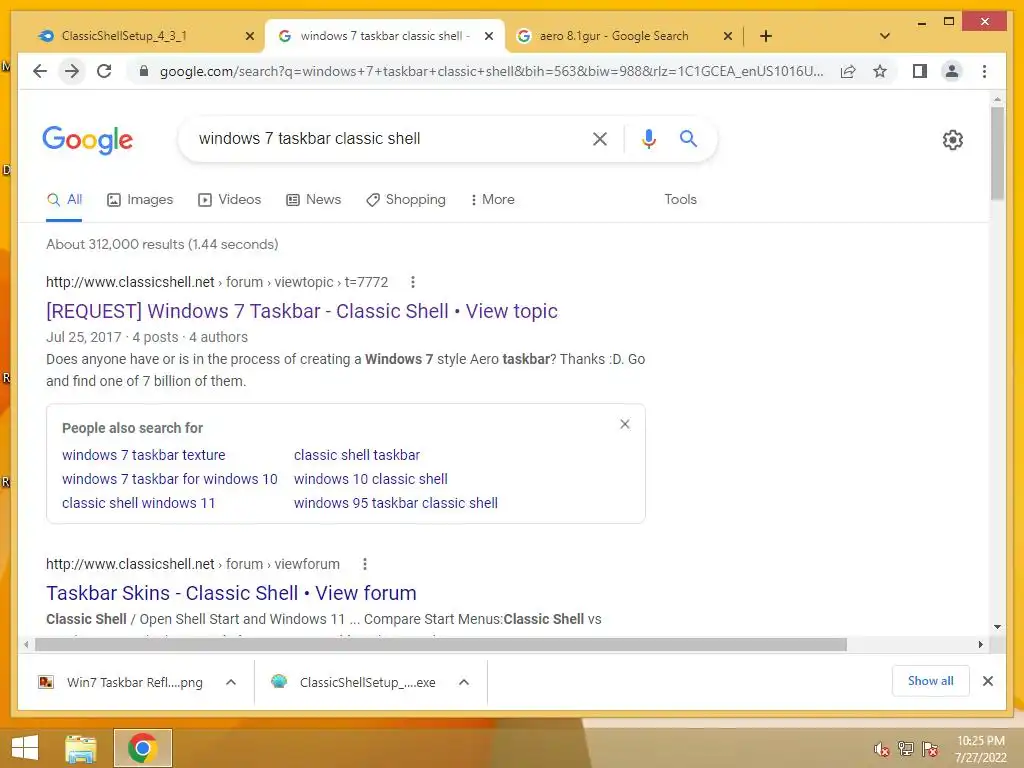Screen dimensions: 1024x768
Task: Submit search with magnifier icon
Action: point(688,138)
